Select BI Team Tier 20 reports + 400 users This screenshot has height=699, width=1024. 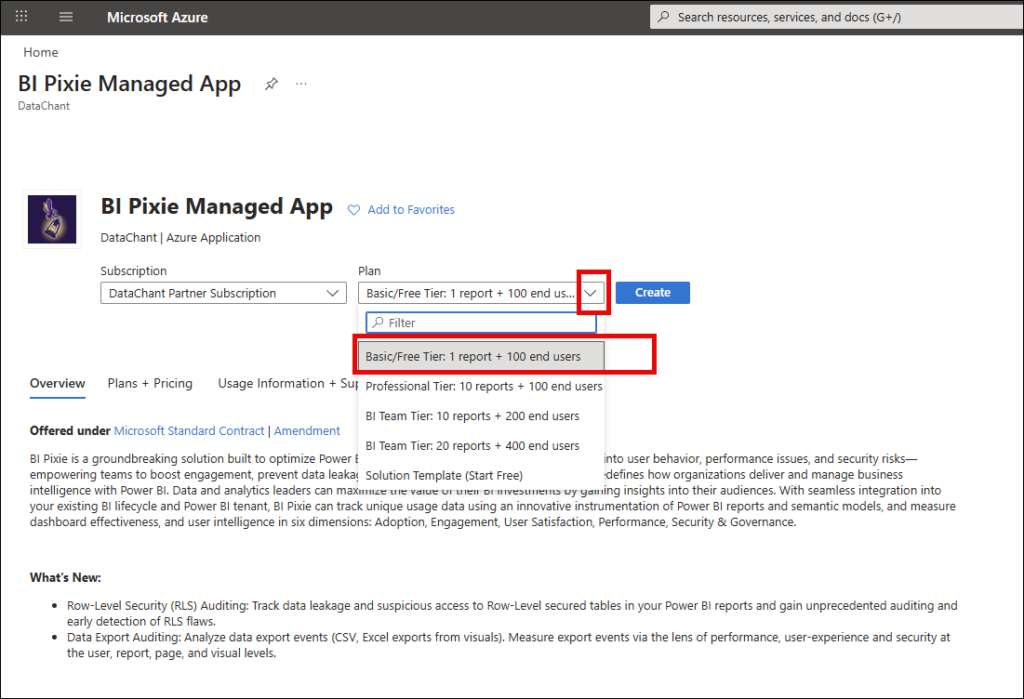[x=472, y=446]
